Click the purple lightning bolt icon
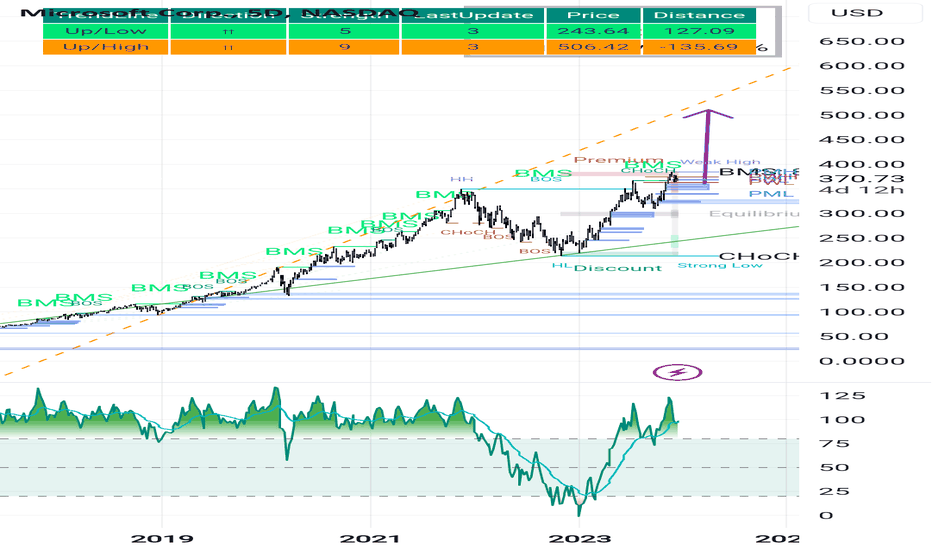The width and height of the screenshot is (932, 550). (678, 373)
